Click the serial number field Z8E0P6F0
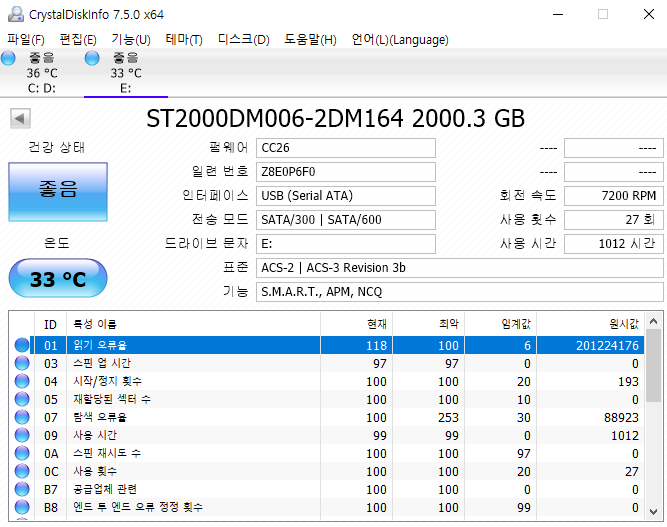667x527 pixels. [346, 172]
